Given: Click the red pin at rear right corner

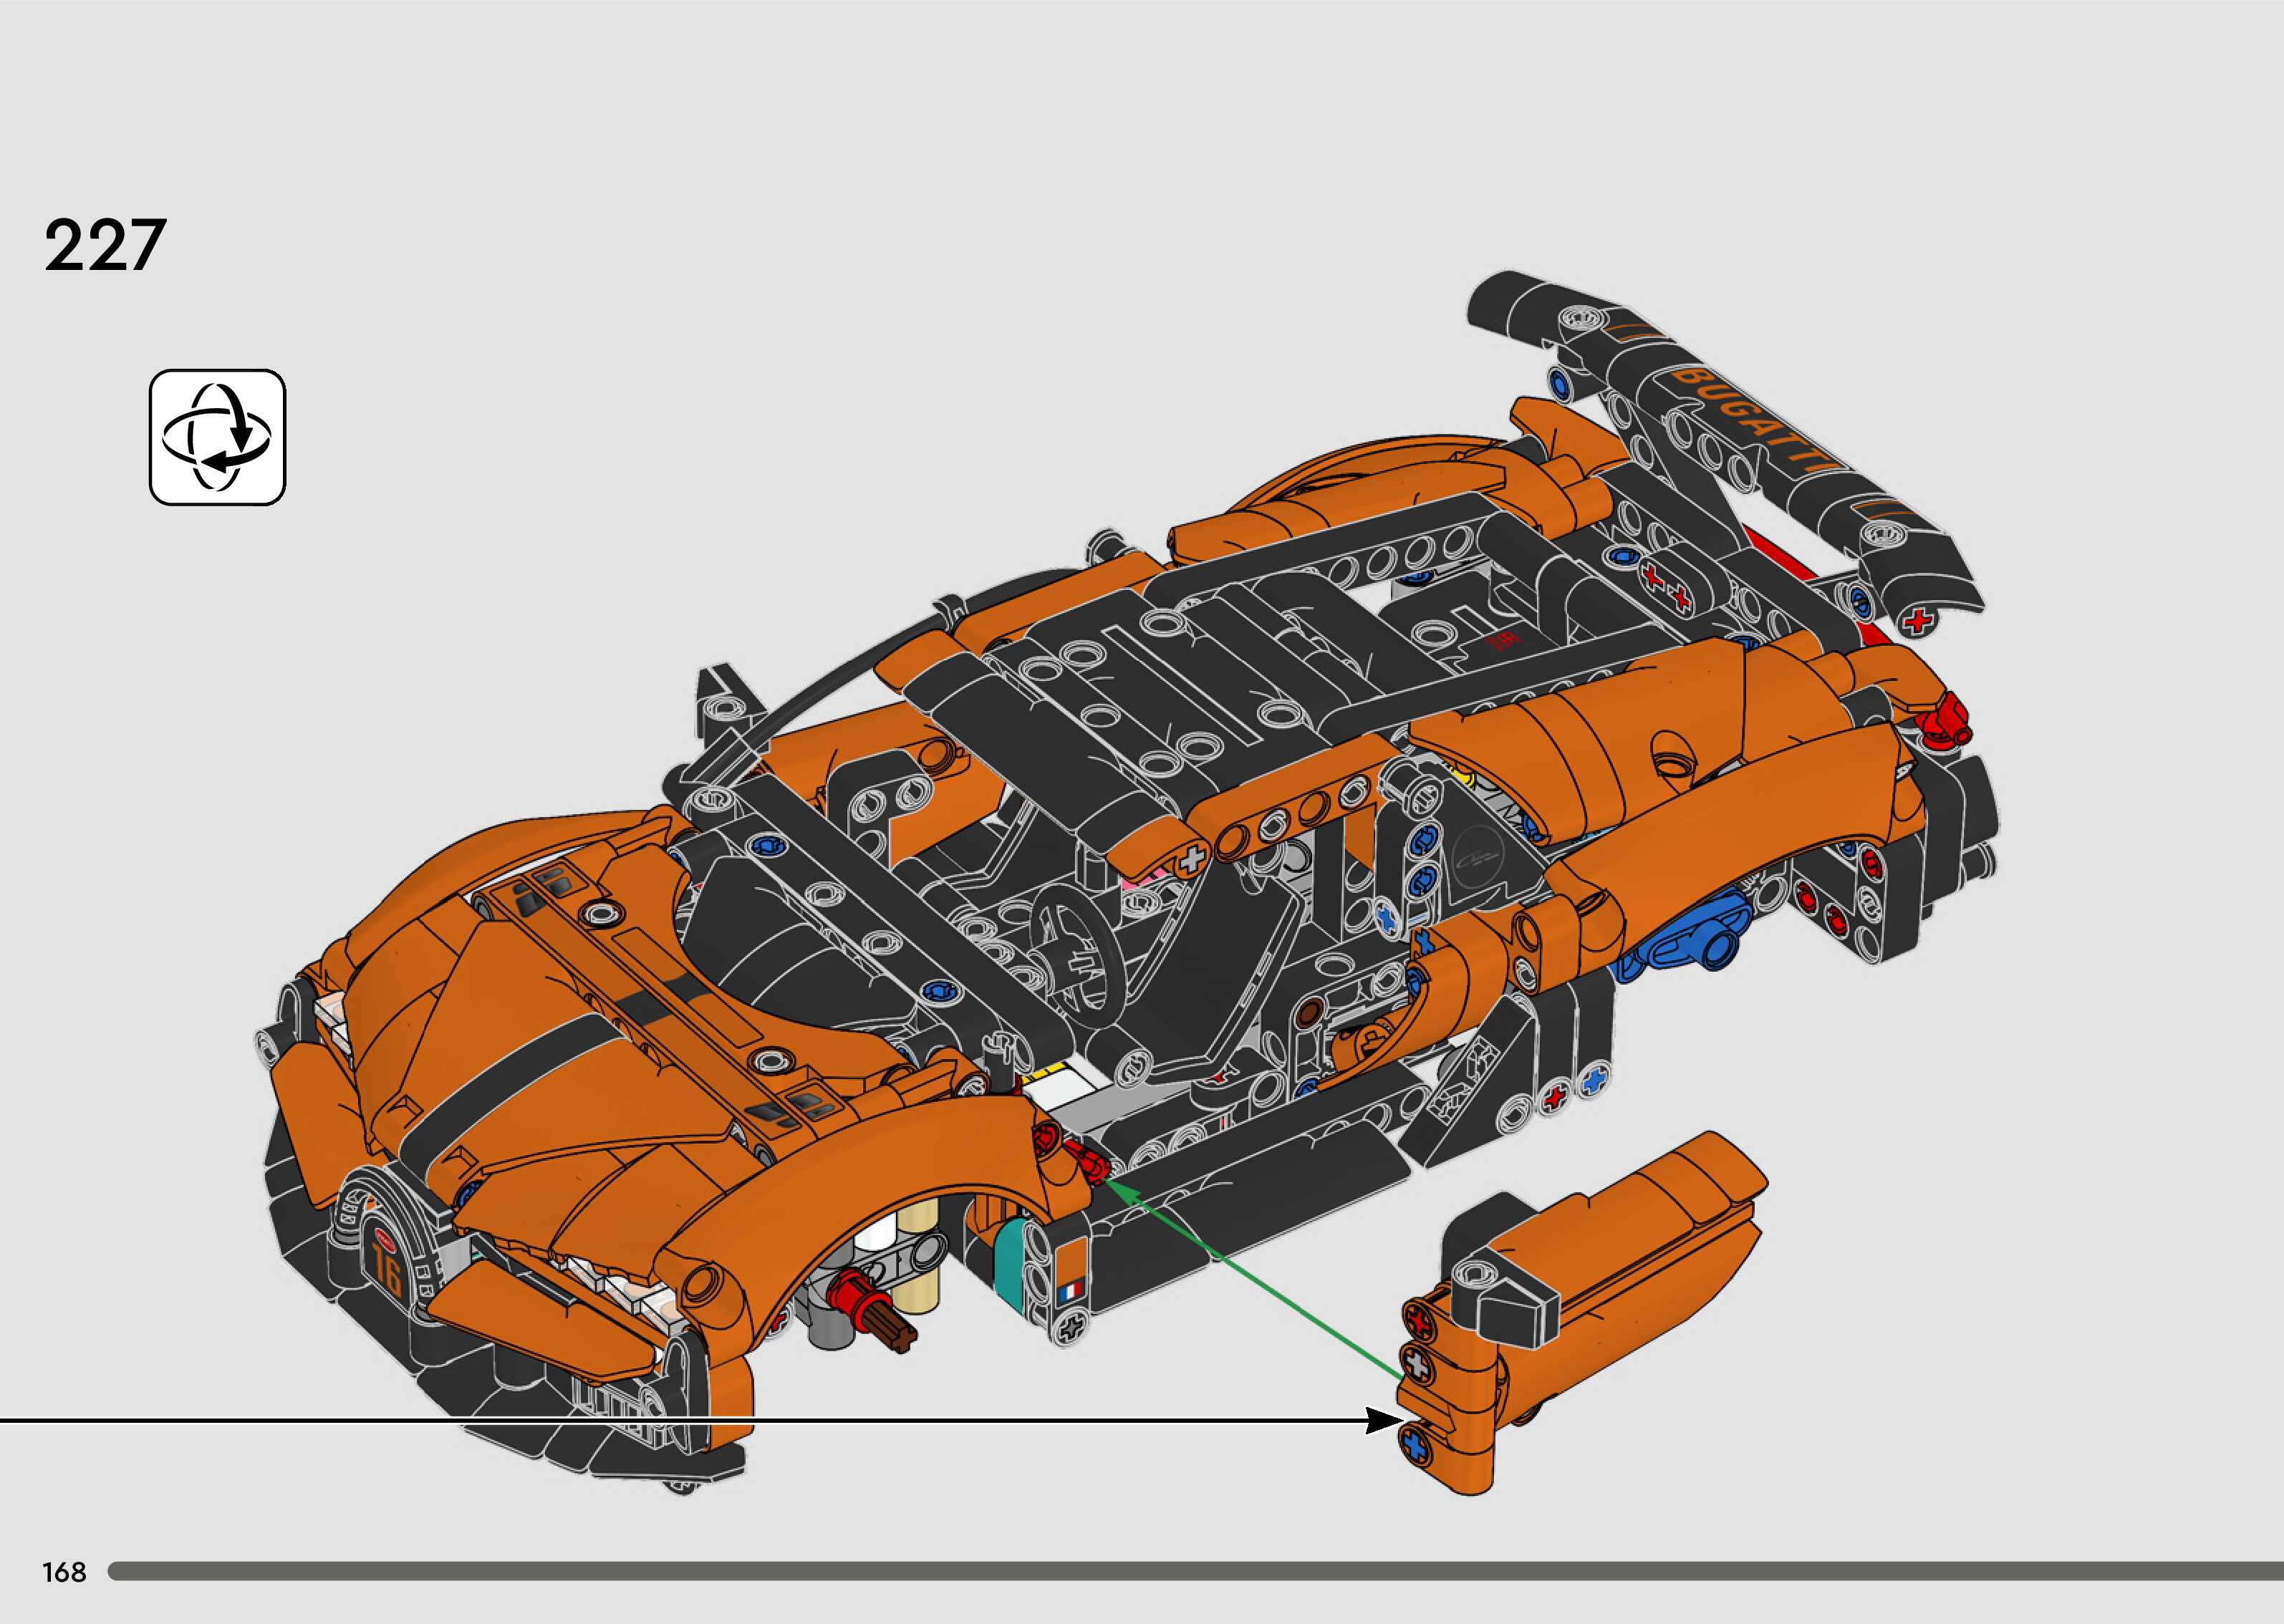Looking at the screenshot, I should 1946,721.
